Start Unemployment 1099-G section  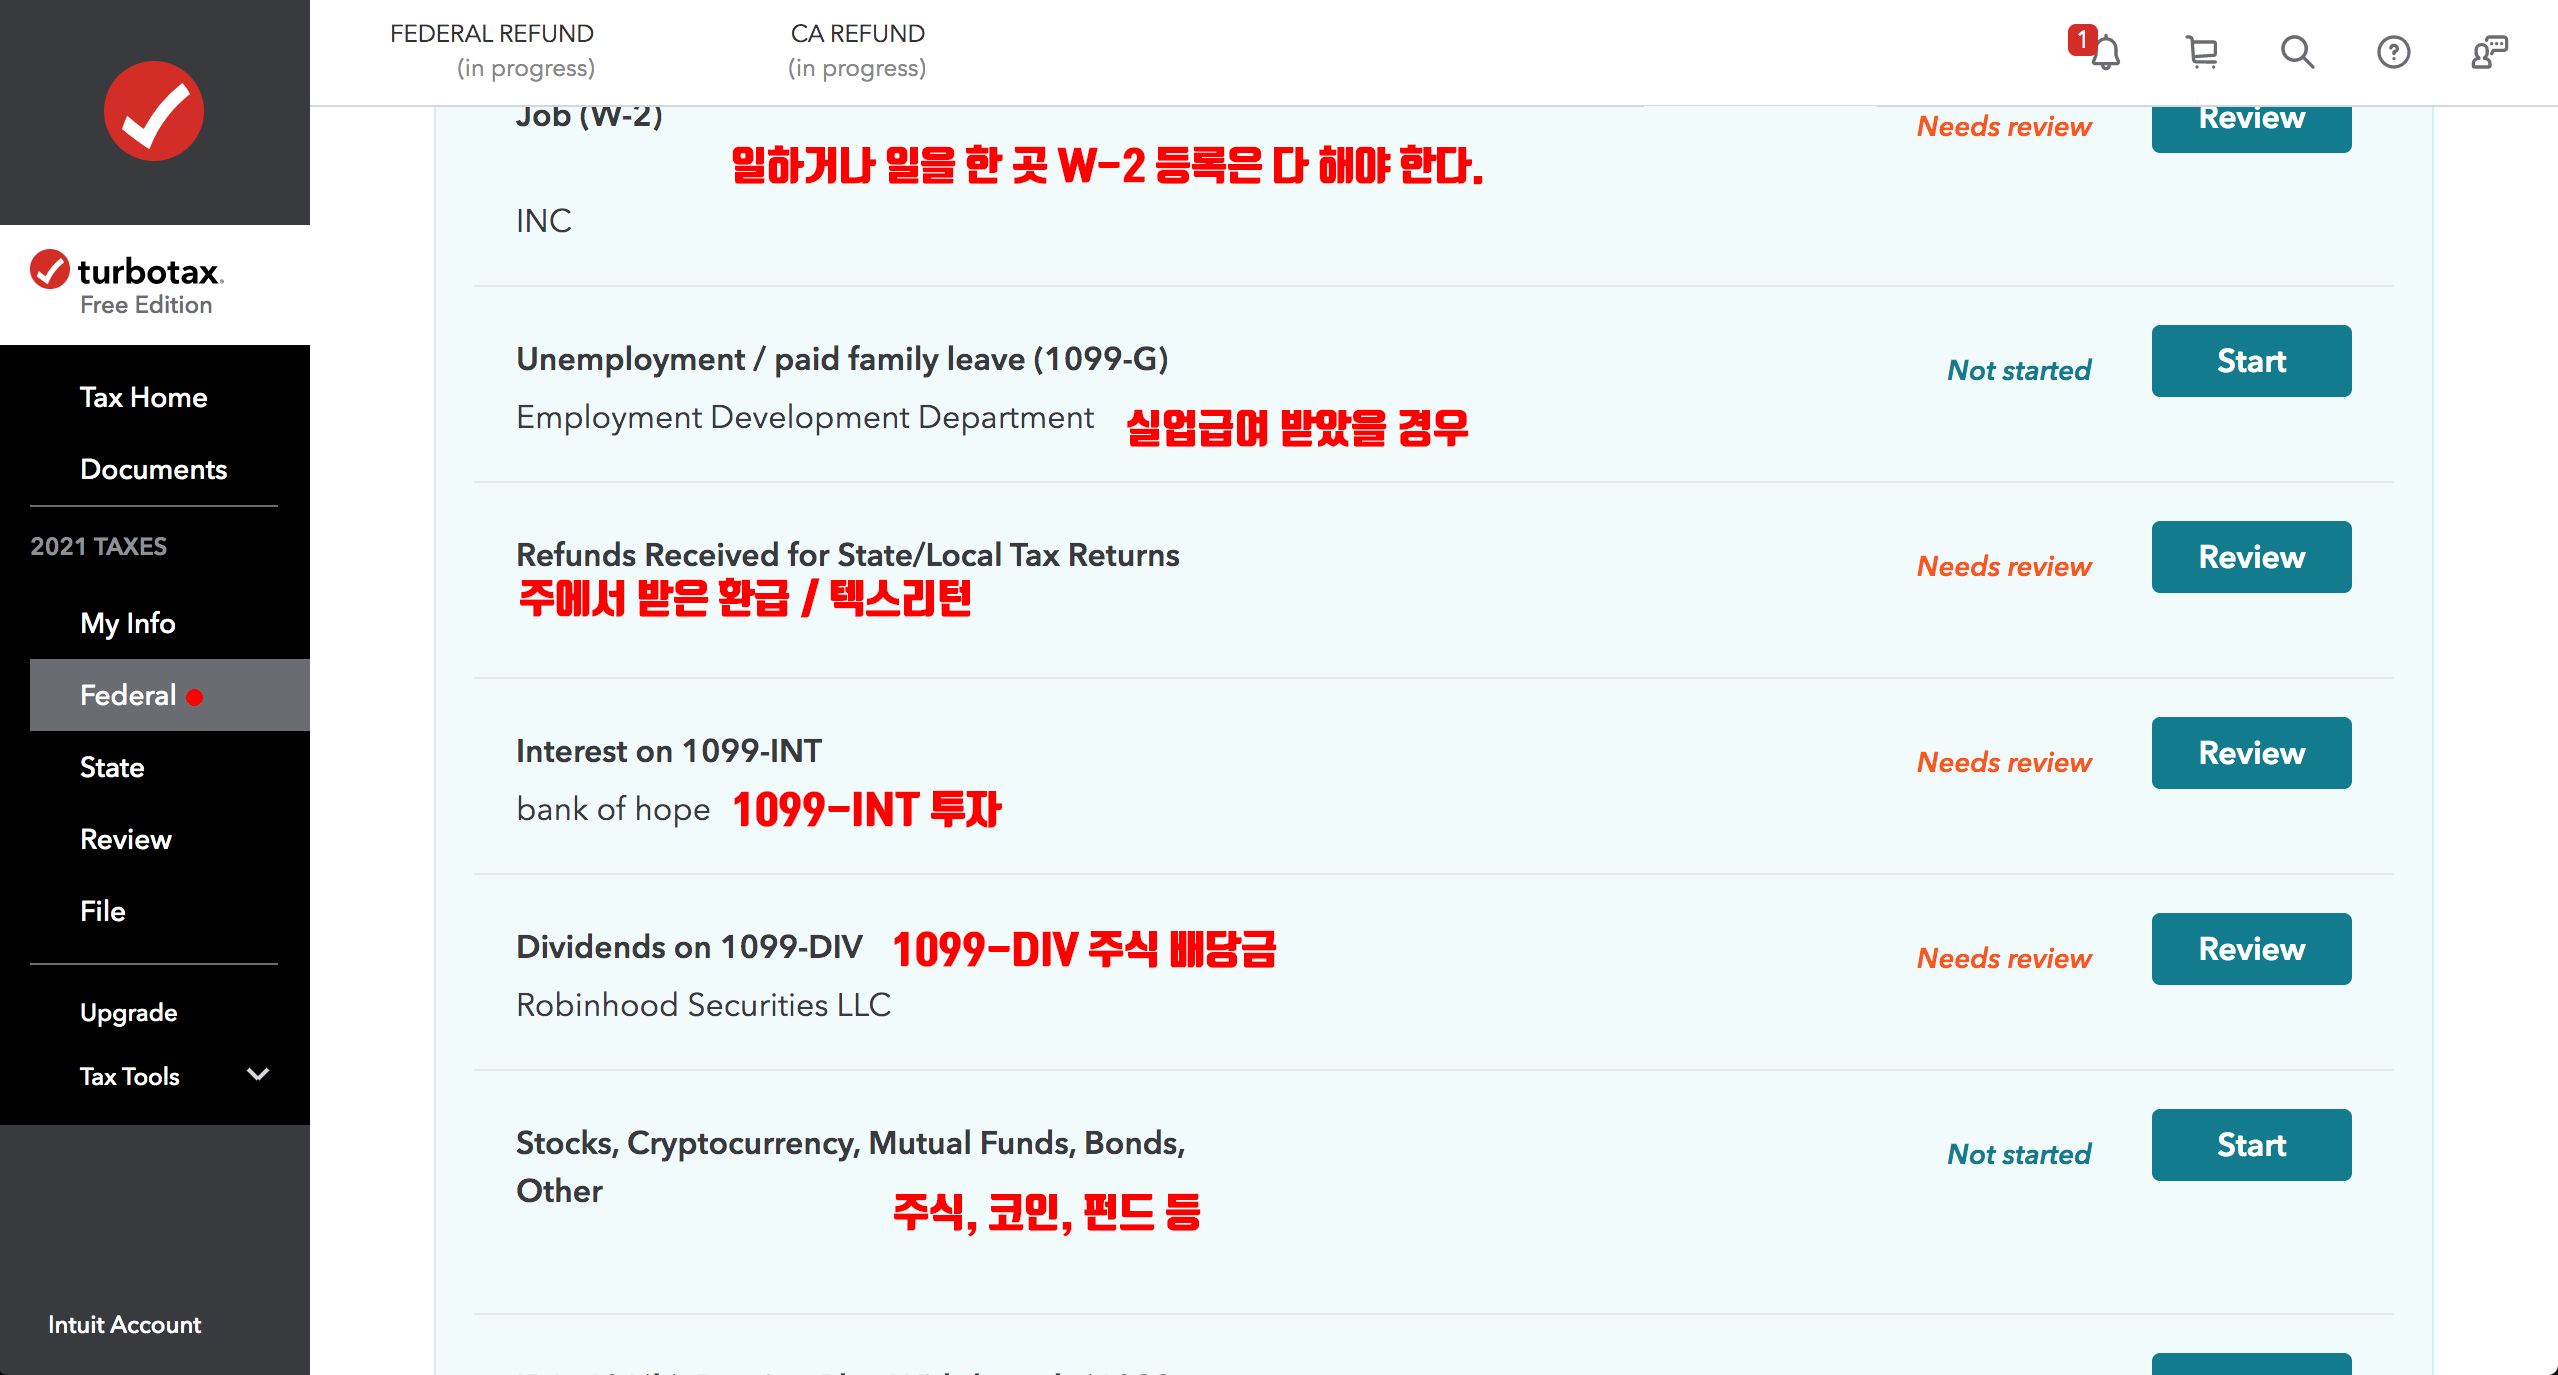[x=2251, y=361]
